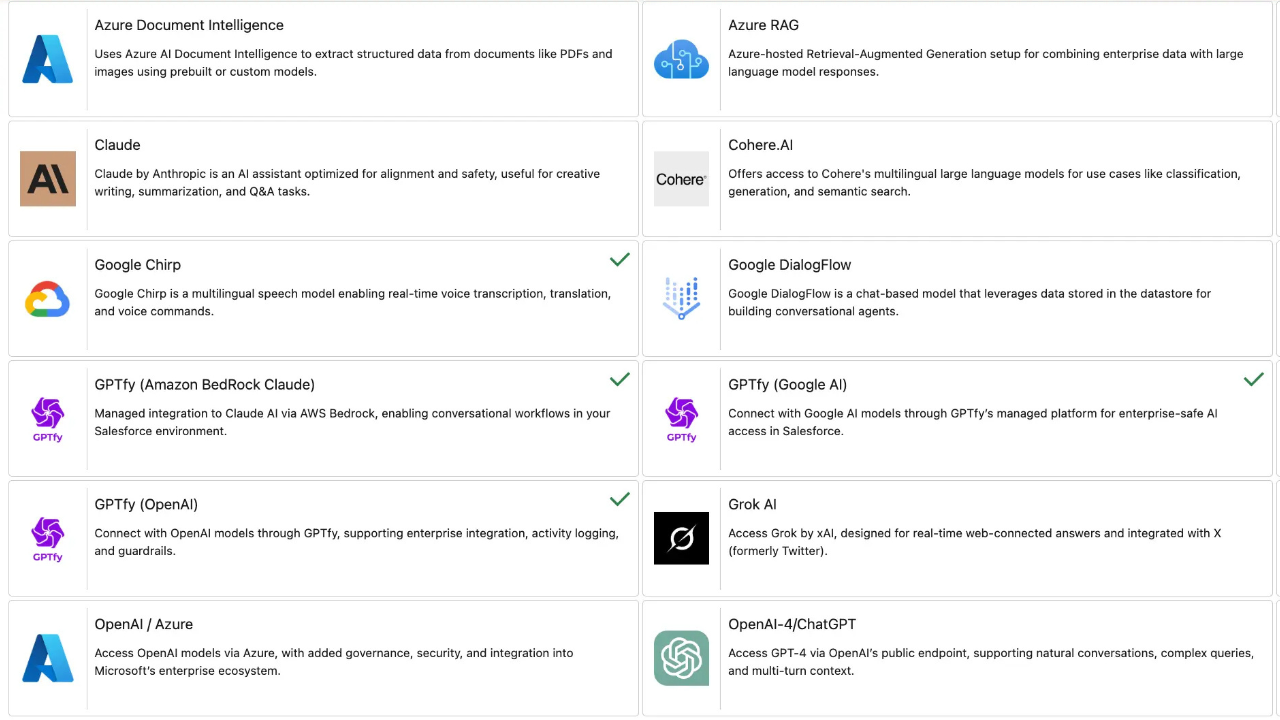
Task: Select the Claude Anthropic logo icon
Action: (48, 179)
